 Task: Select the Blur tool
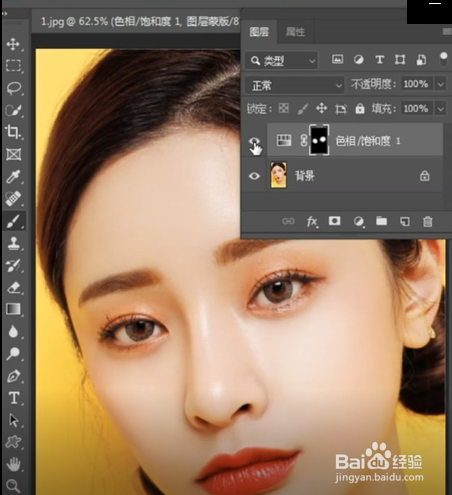[13, 331]
